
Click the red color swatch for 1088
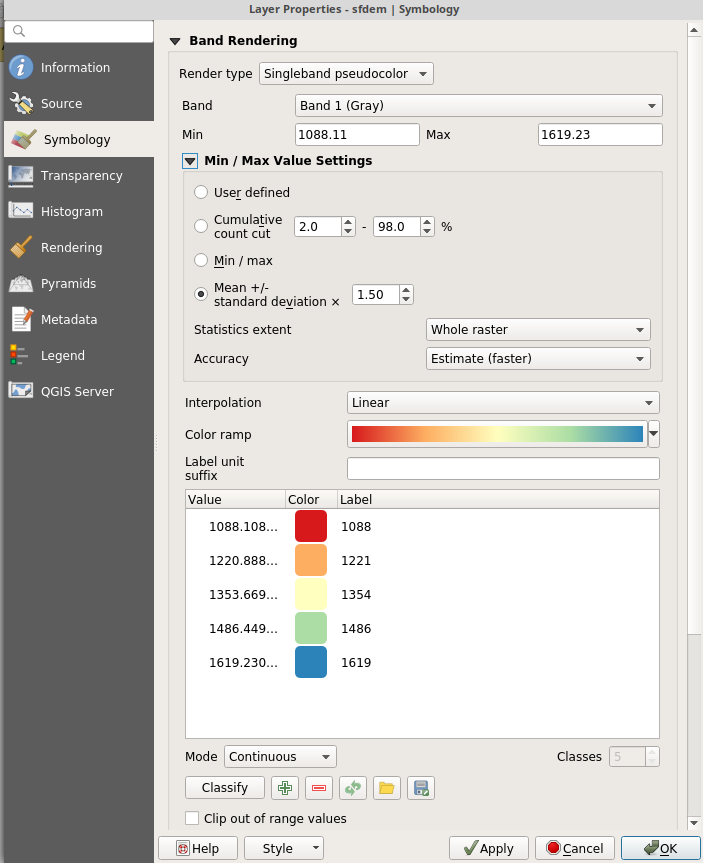(311, 527)
